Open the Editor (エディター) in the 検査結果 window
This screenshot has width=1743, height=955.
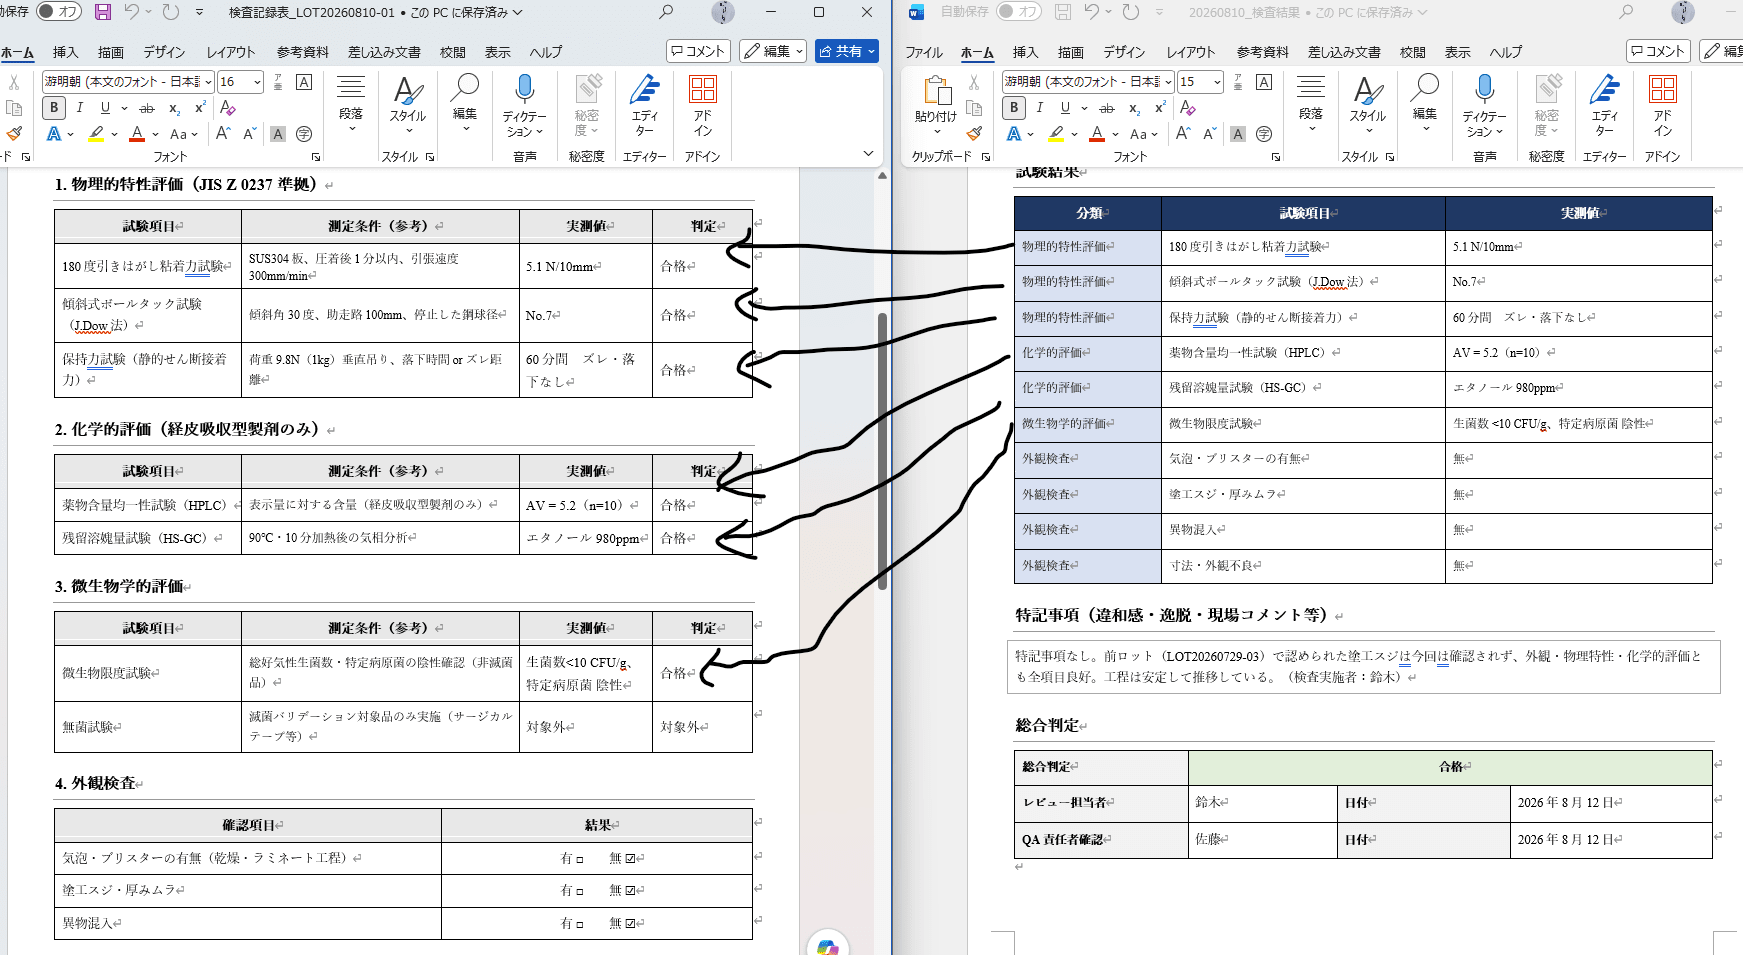tap(1605, 106)
